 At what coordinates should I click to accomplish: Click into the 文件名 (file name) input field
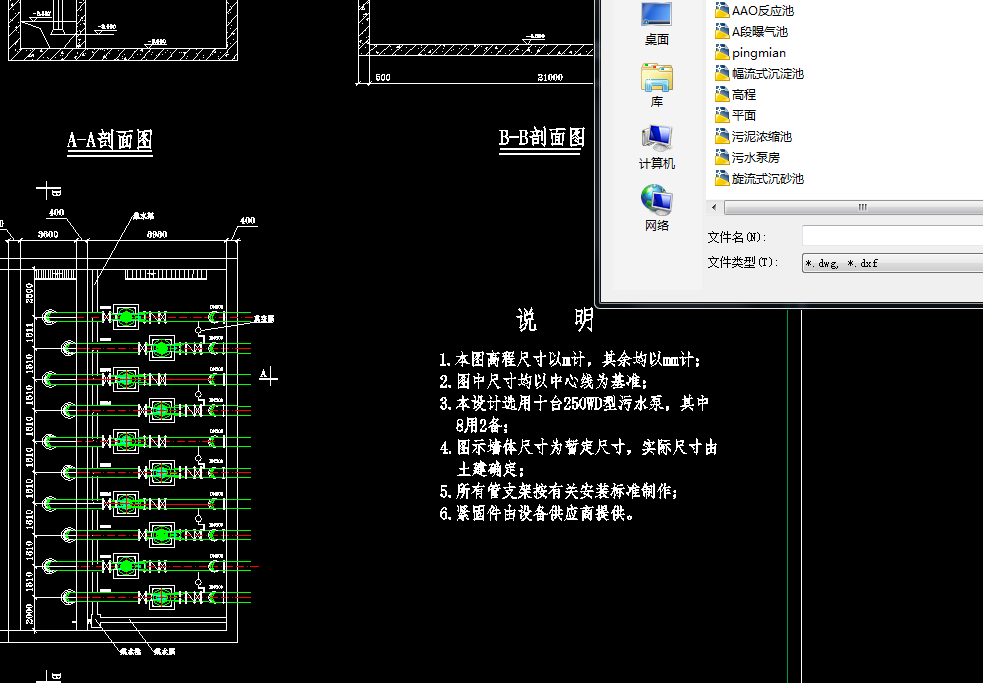point(893,236)
